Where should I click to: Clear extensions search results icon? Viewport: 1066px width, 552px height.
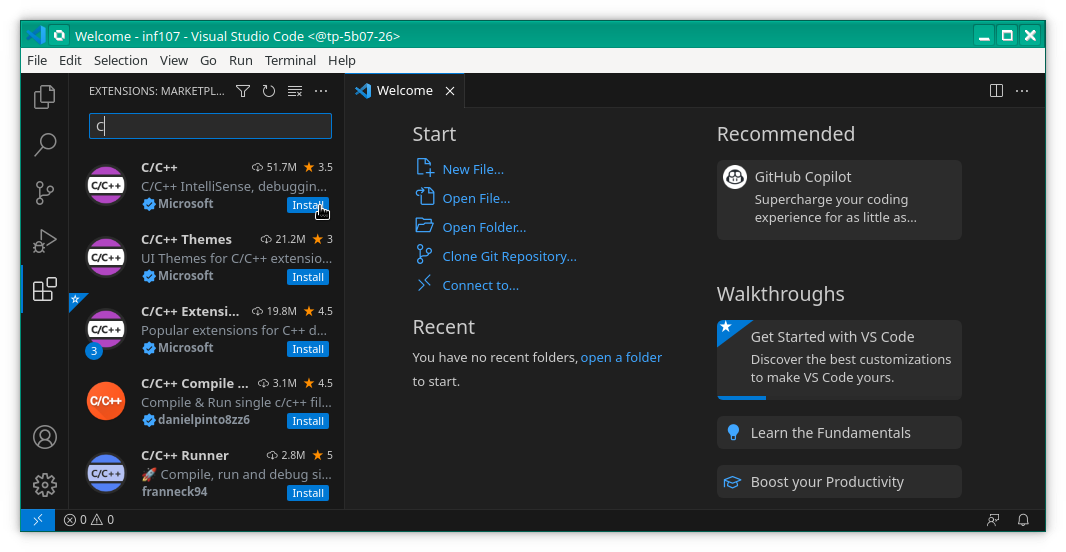(294, 91)
